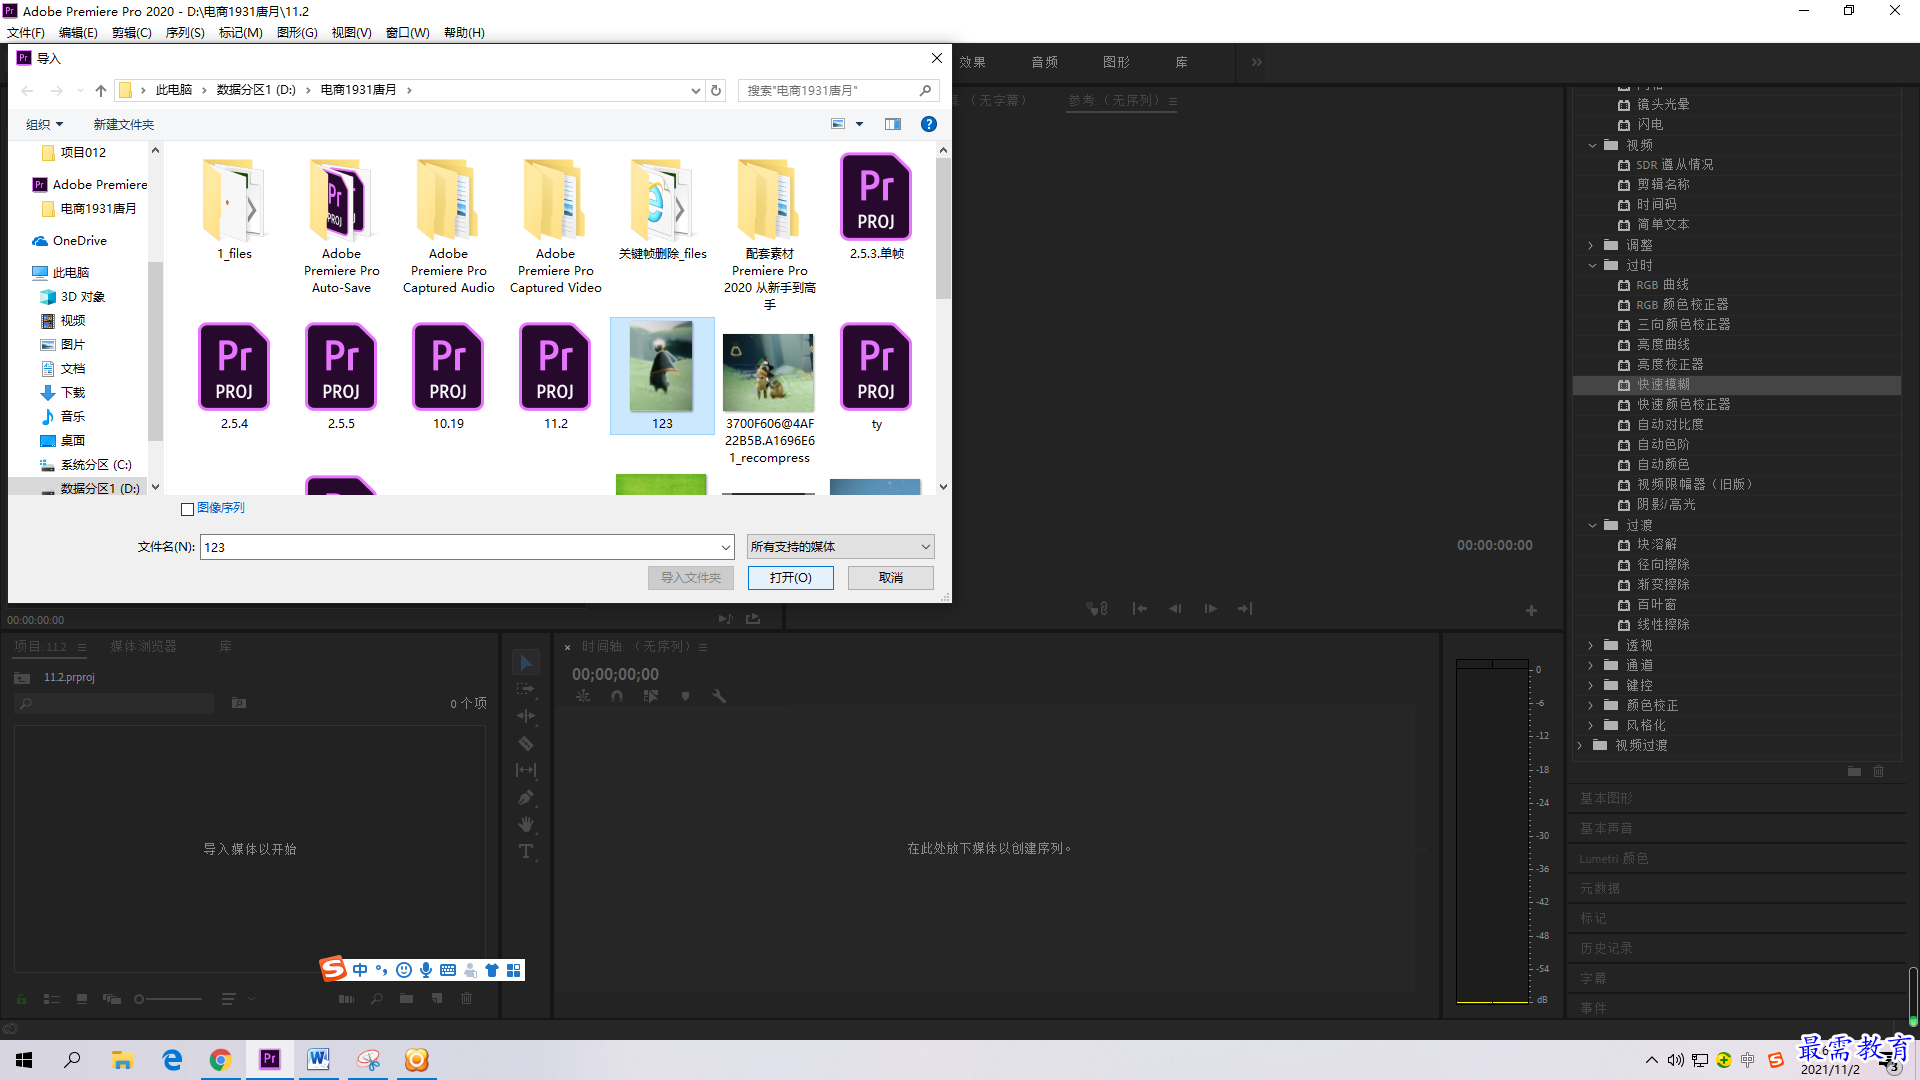Select the 123 image thumbnail

tap(662, 376)
